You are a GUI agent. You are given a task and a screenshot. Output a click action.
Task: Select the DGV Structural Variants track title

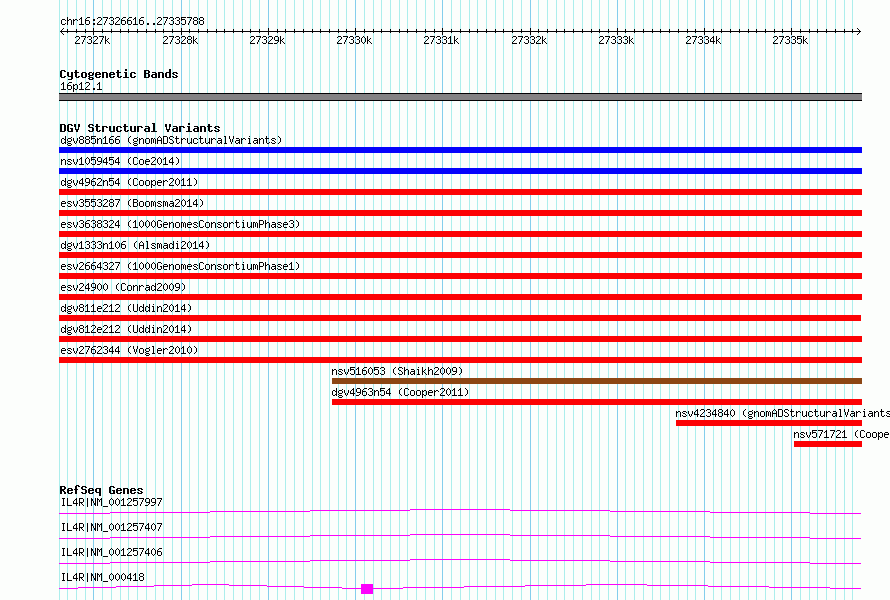tap(140, 128)
